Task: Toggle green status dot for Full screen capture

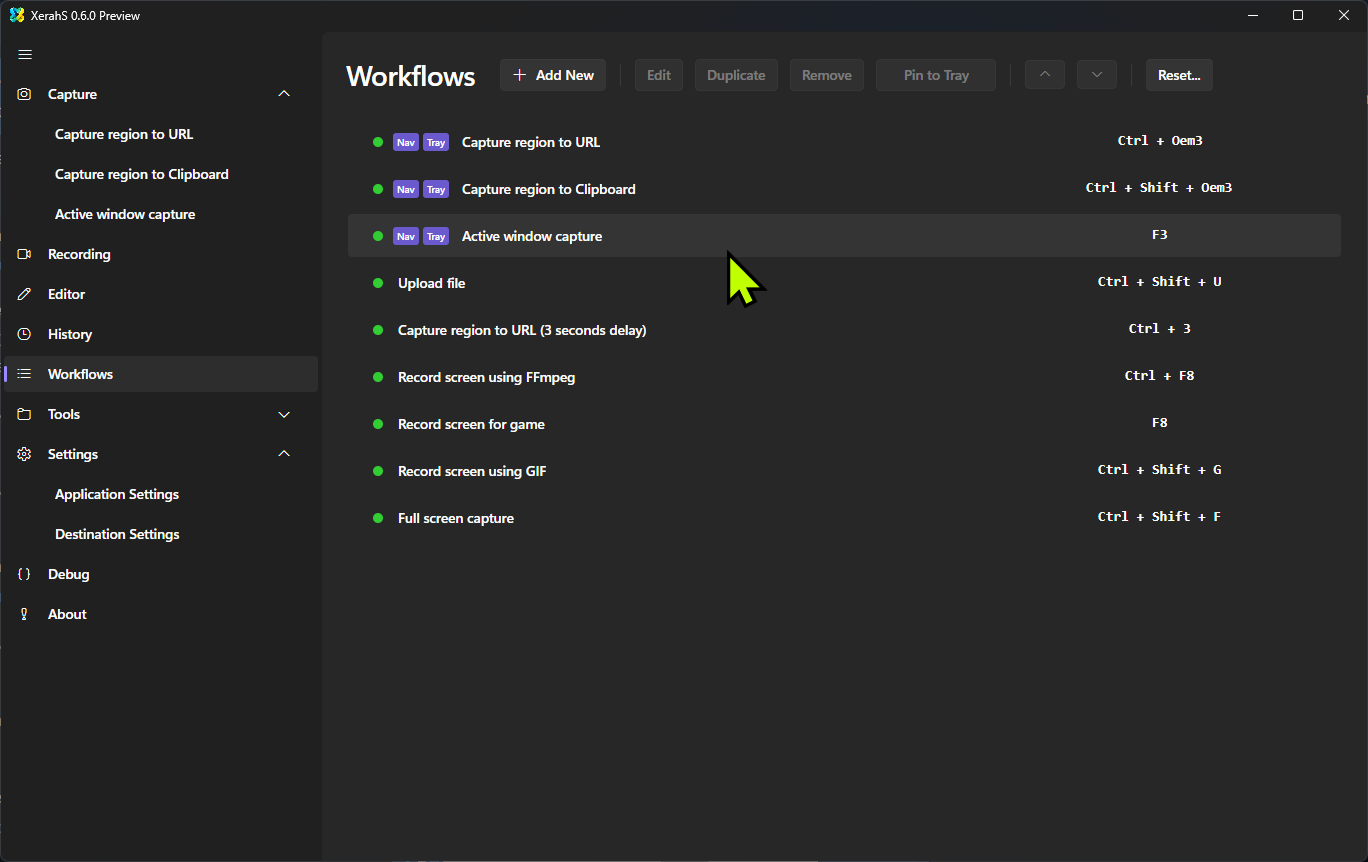Action: pos(378,518)
